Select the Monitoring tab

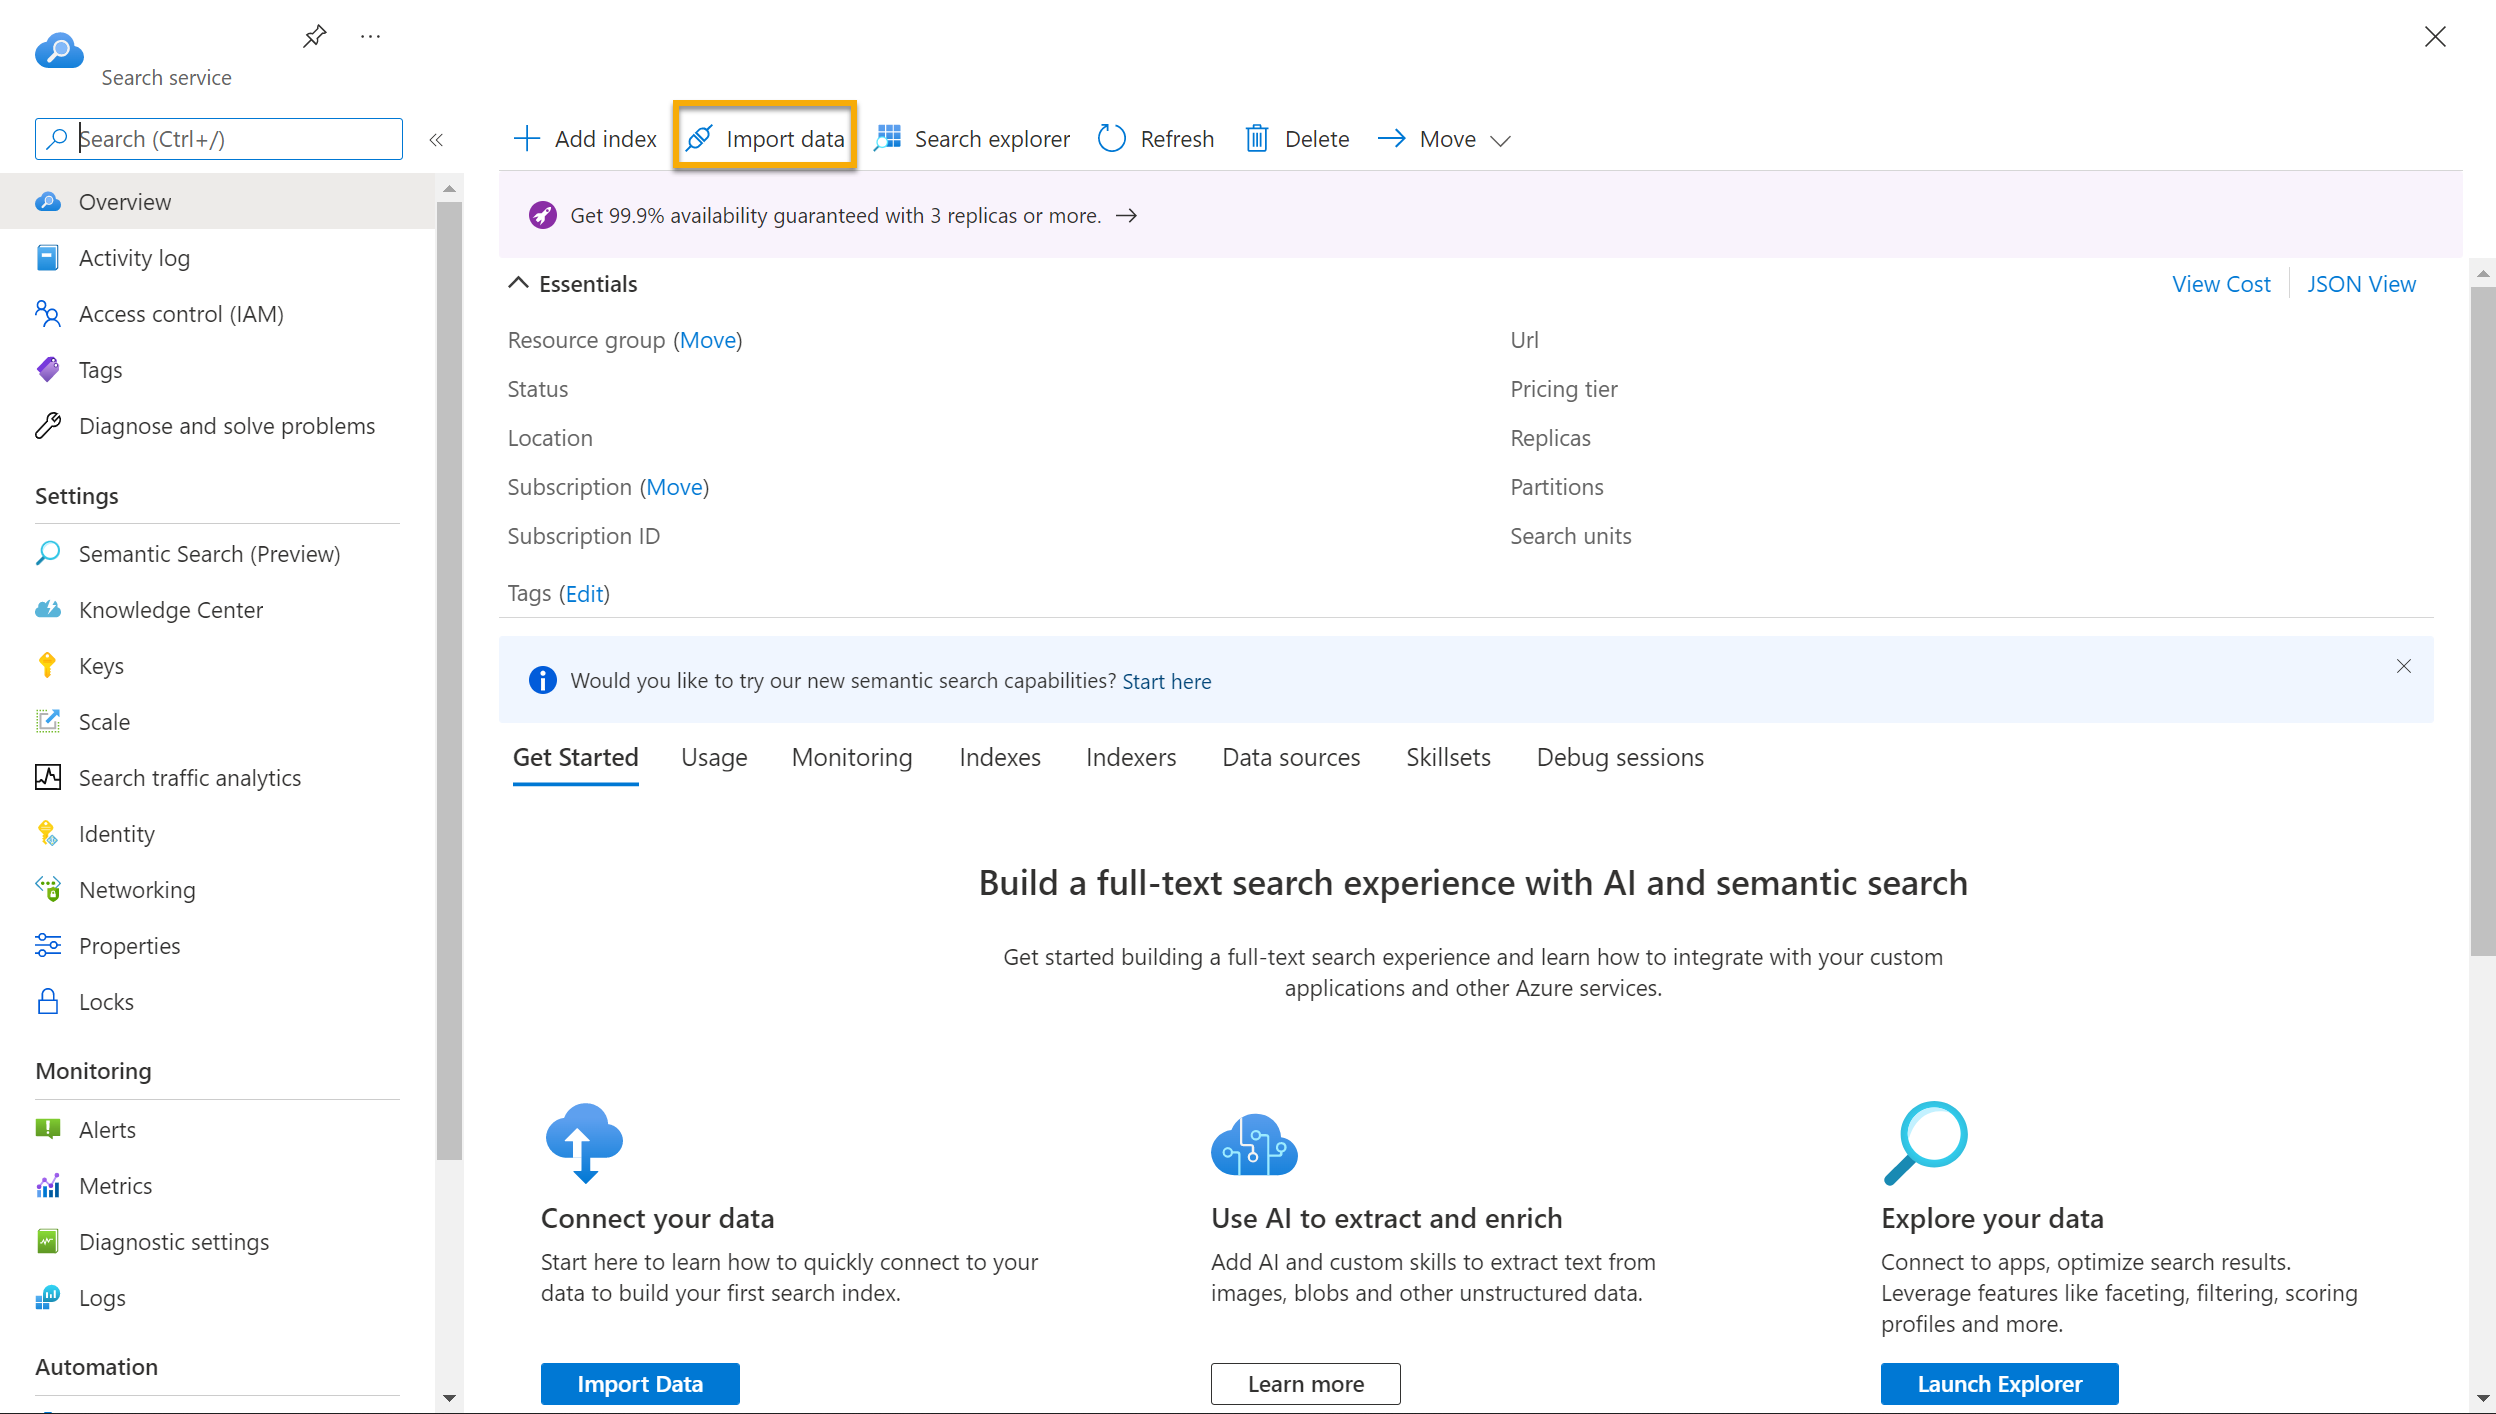pyautogui.click(x=852, y=756)
